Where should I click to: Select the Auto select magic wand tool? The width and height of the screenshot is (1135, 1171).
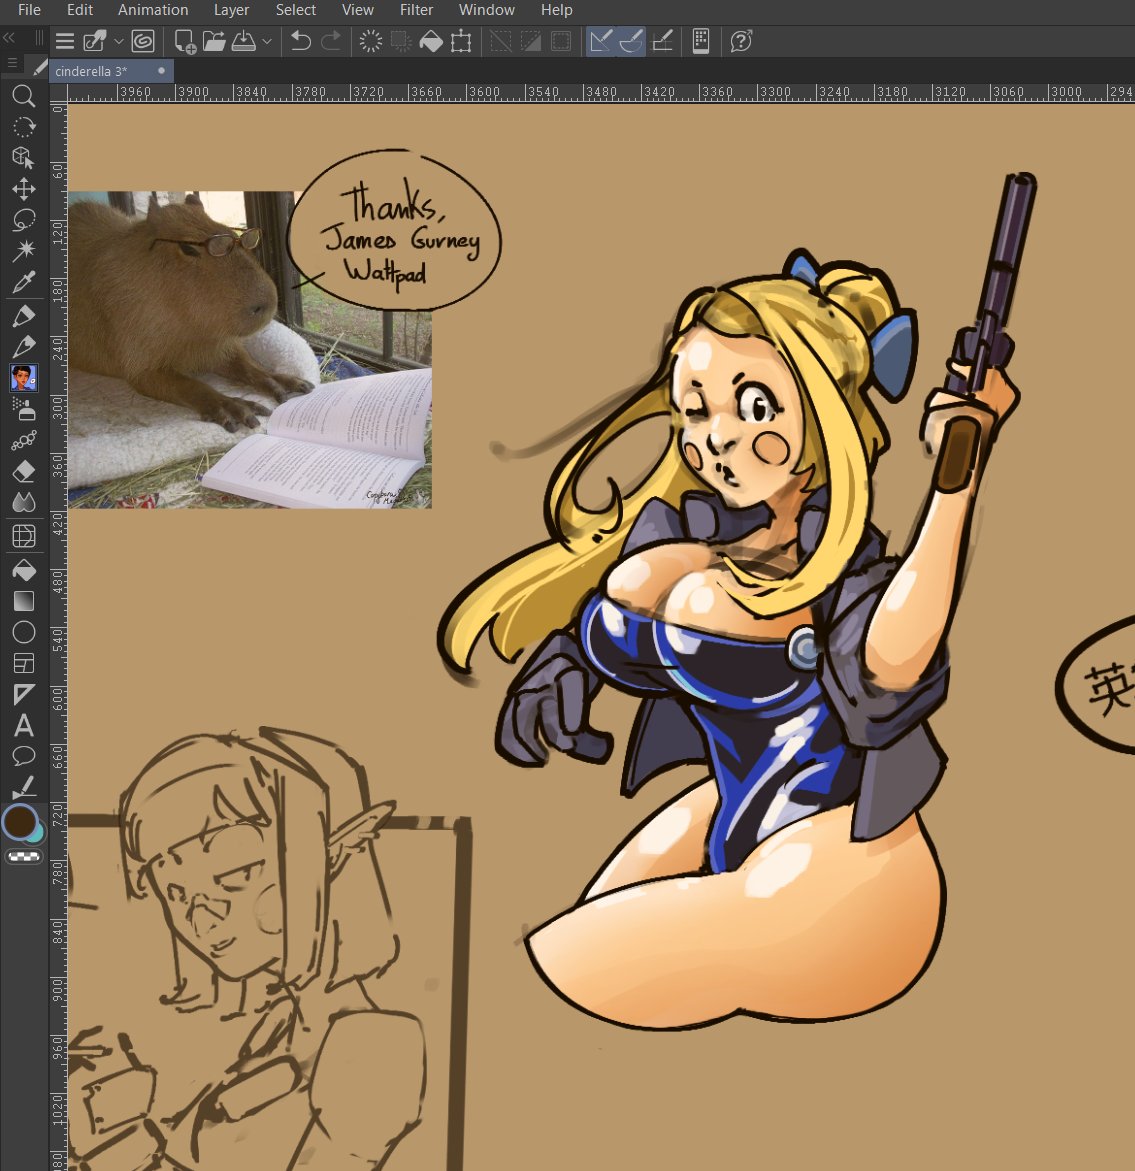(24, 251)
